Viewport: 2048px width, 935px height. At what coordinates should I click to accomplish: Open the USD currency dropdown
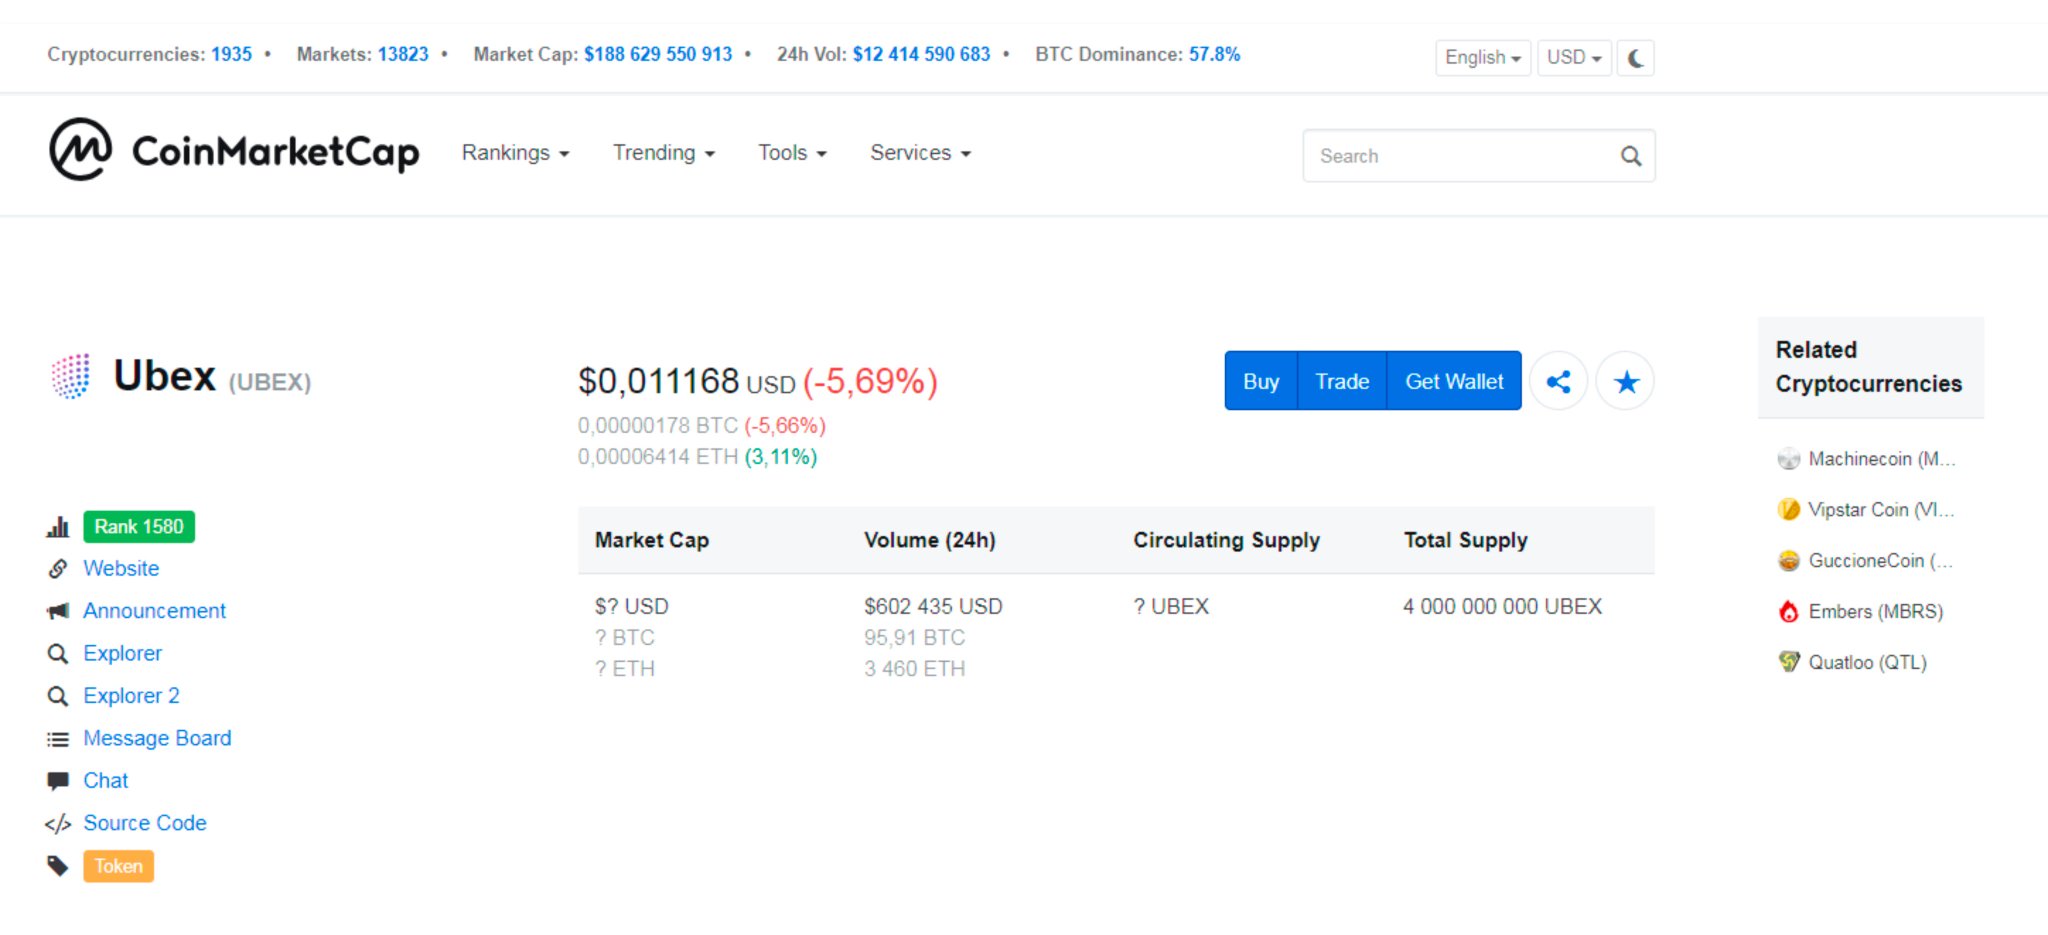(x=1574, y=58)
